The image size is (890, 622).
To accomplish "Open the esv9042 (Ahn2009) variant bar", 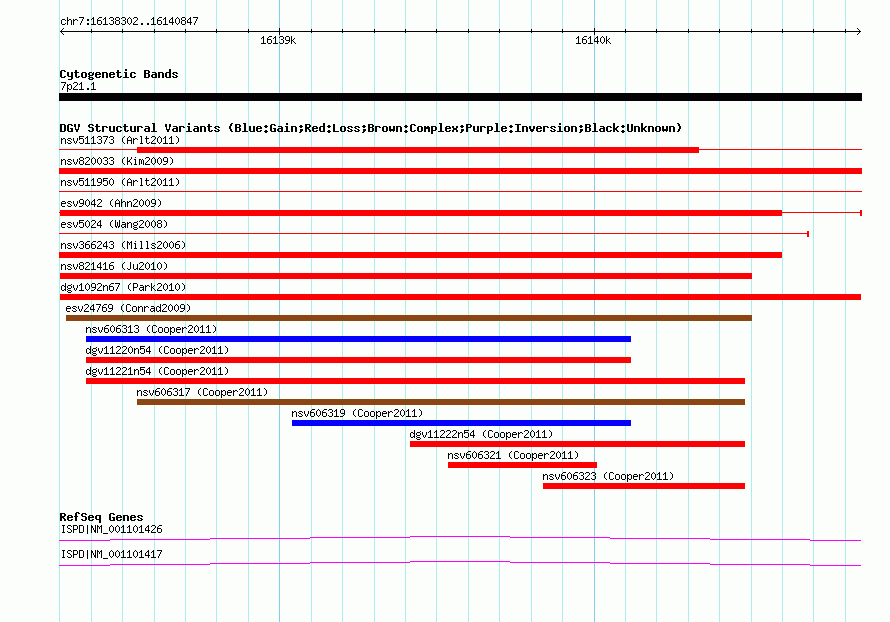I will point(421,213).
